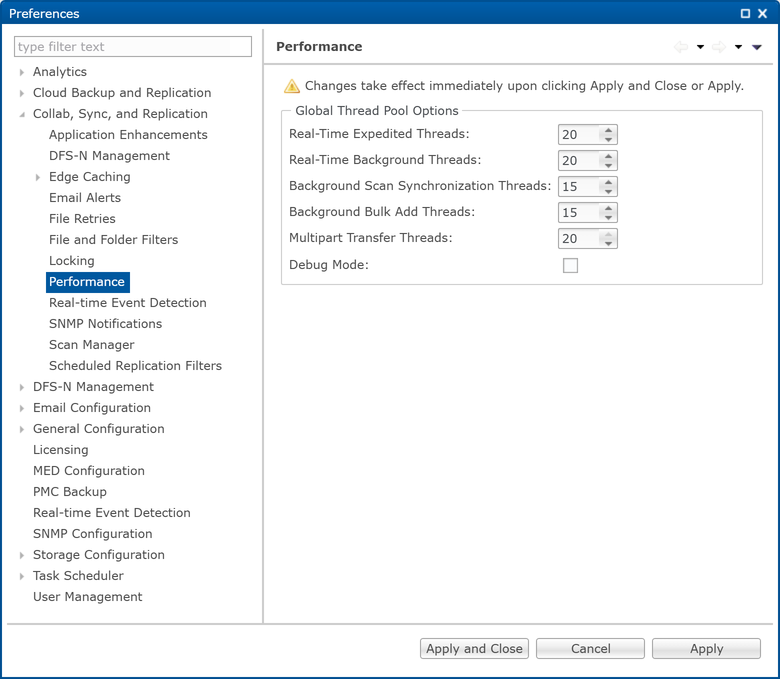The image size is (780, 679).
Task: Decrease Background Bulk Add Threads value
Action: [x=608, y=217]
